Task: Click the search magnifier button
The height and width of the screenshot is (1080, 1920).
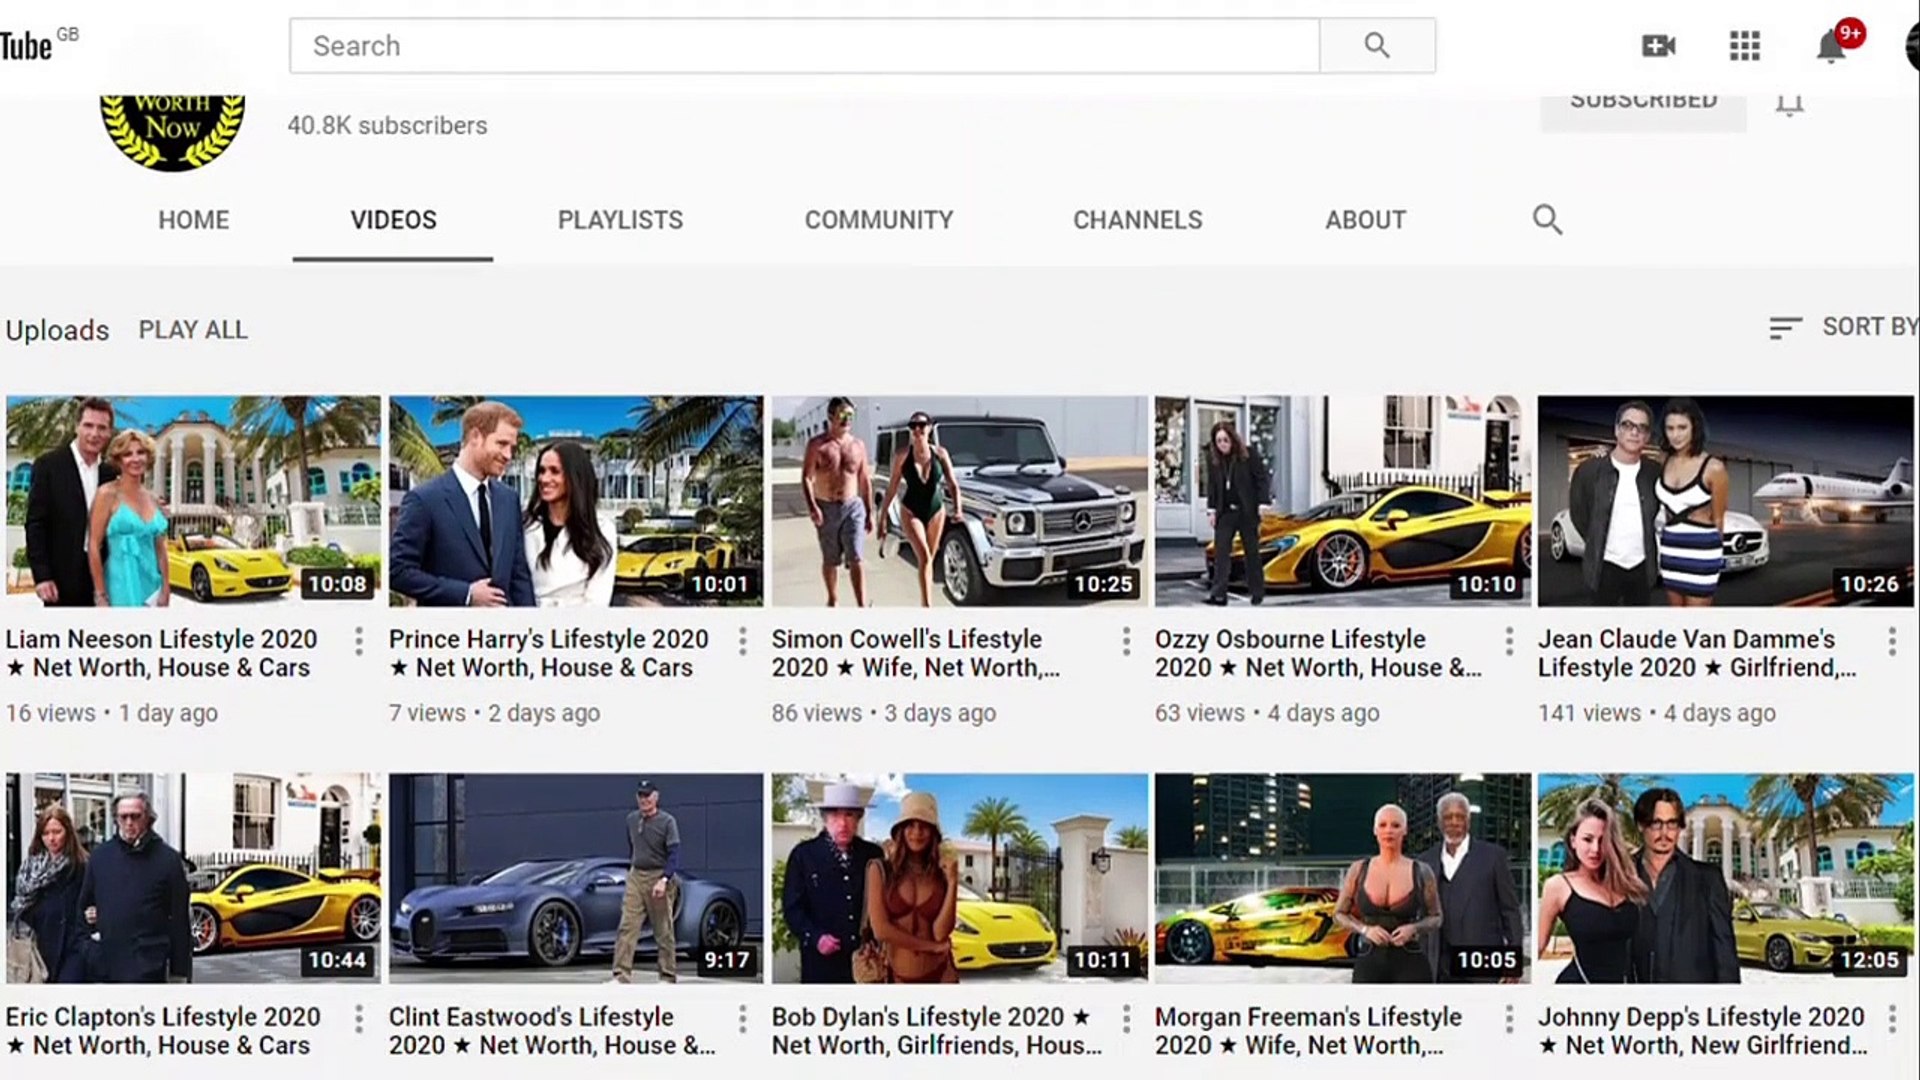Action: click(1377, 45)
